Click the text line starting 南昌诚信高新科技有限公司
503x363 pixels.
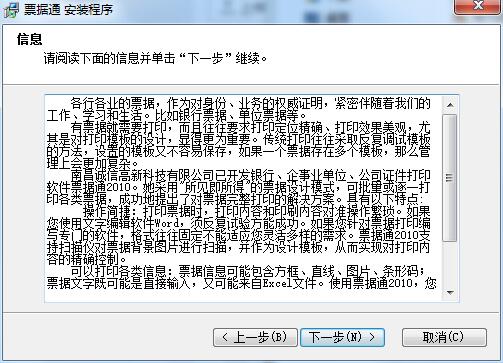250,175
